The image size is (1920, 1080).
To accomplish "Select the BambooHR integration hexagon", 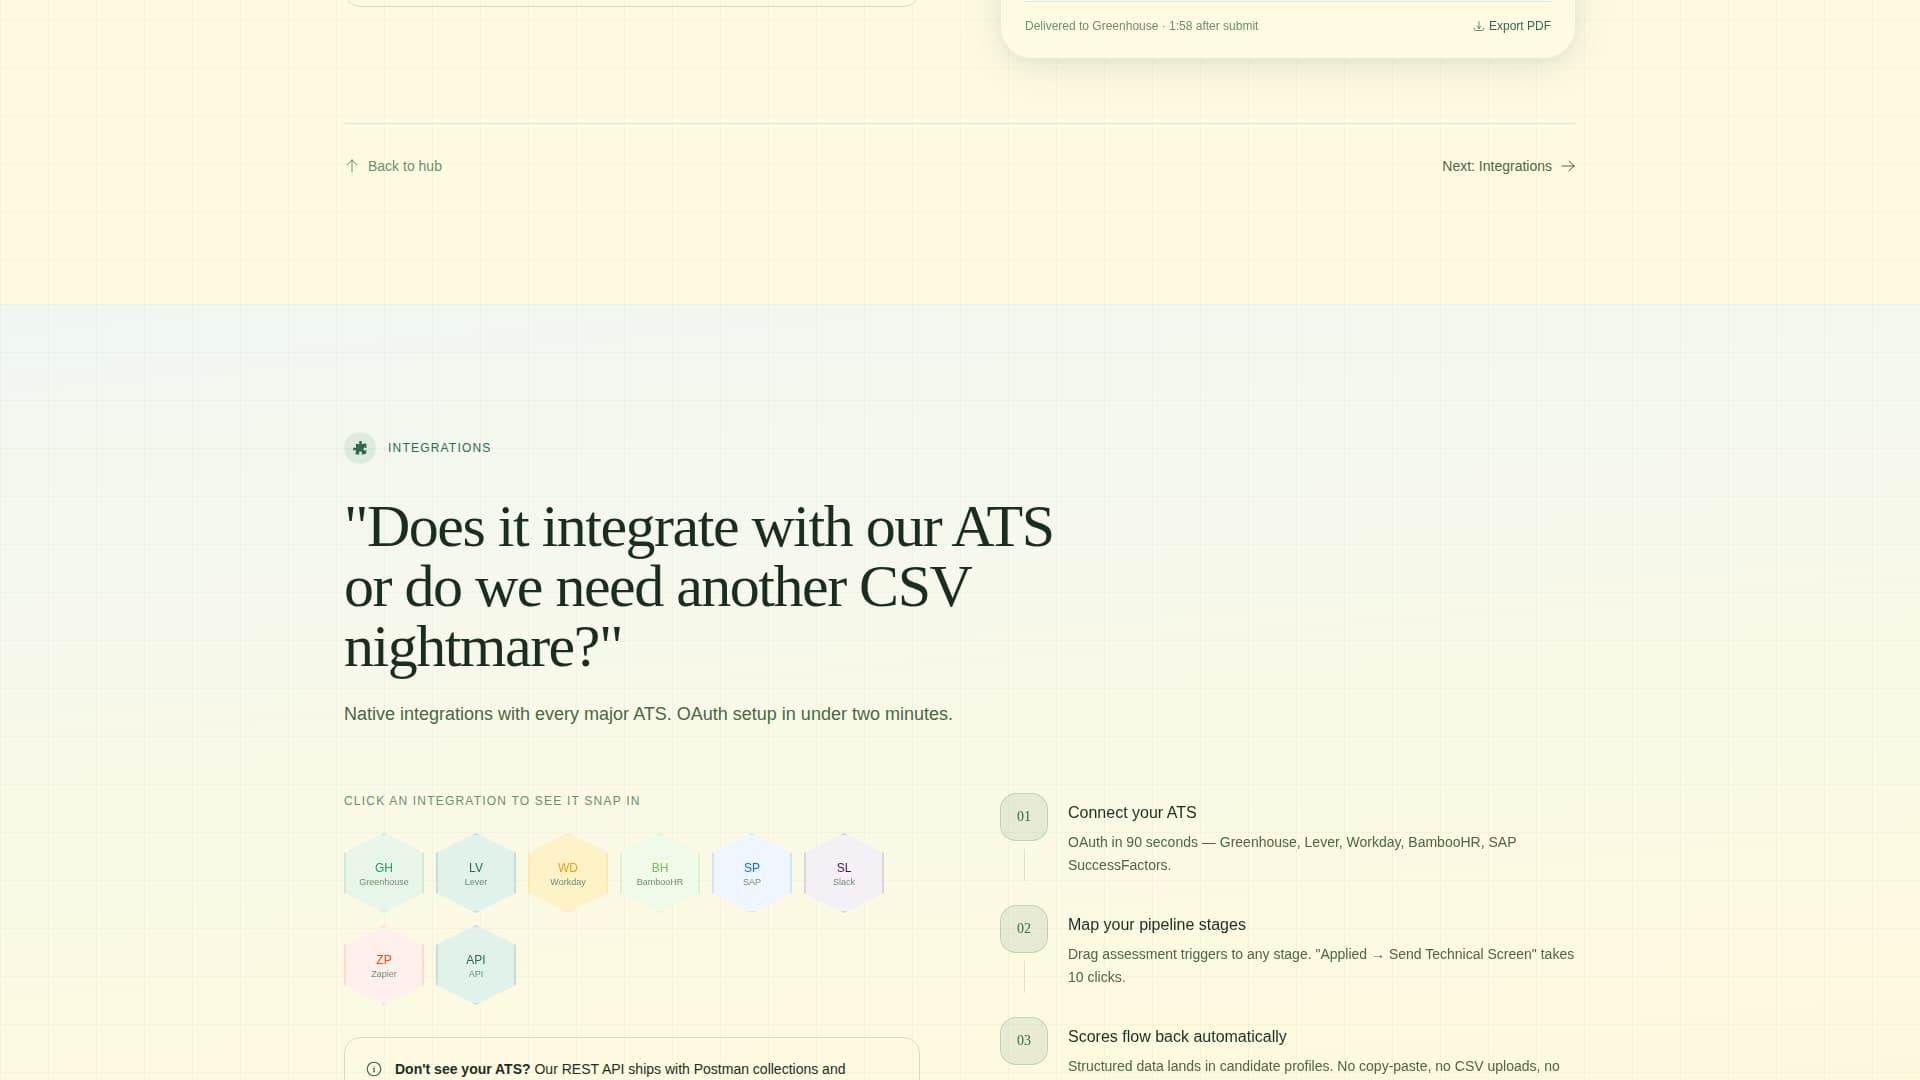I will coord(660,873).
